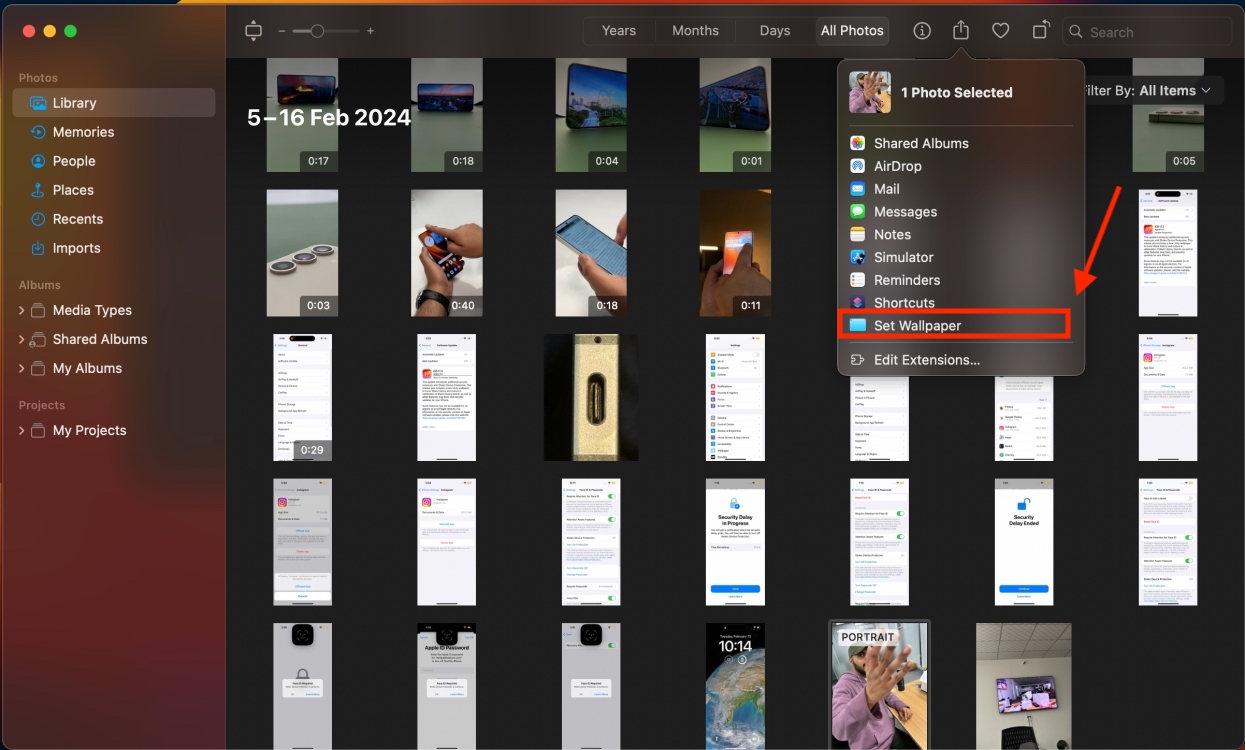The width and height of the screenshot is (1245, 750).
Task: Switch to the Years view
Action: (618, 30)
